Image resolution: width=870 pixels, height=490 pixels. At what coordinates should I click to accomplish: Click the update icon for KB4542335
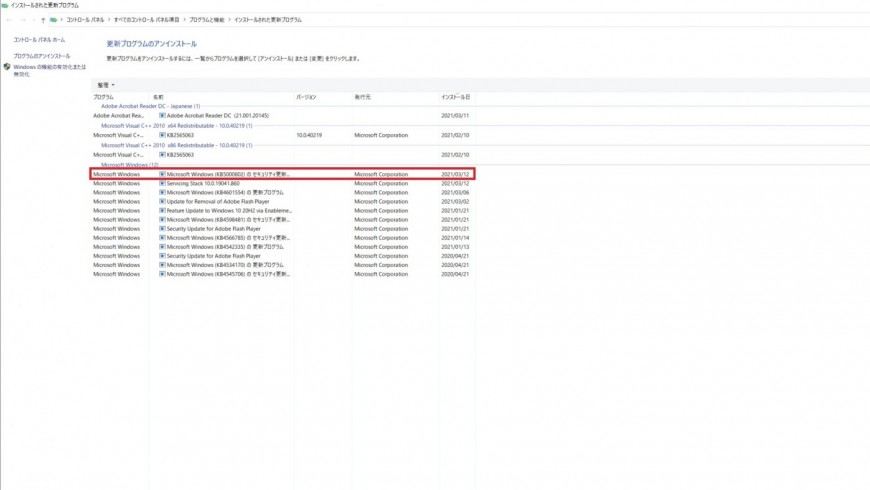point(162,247)
